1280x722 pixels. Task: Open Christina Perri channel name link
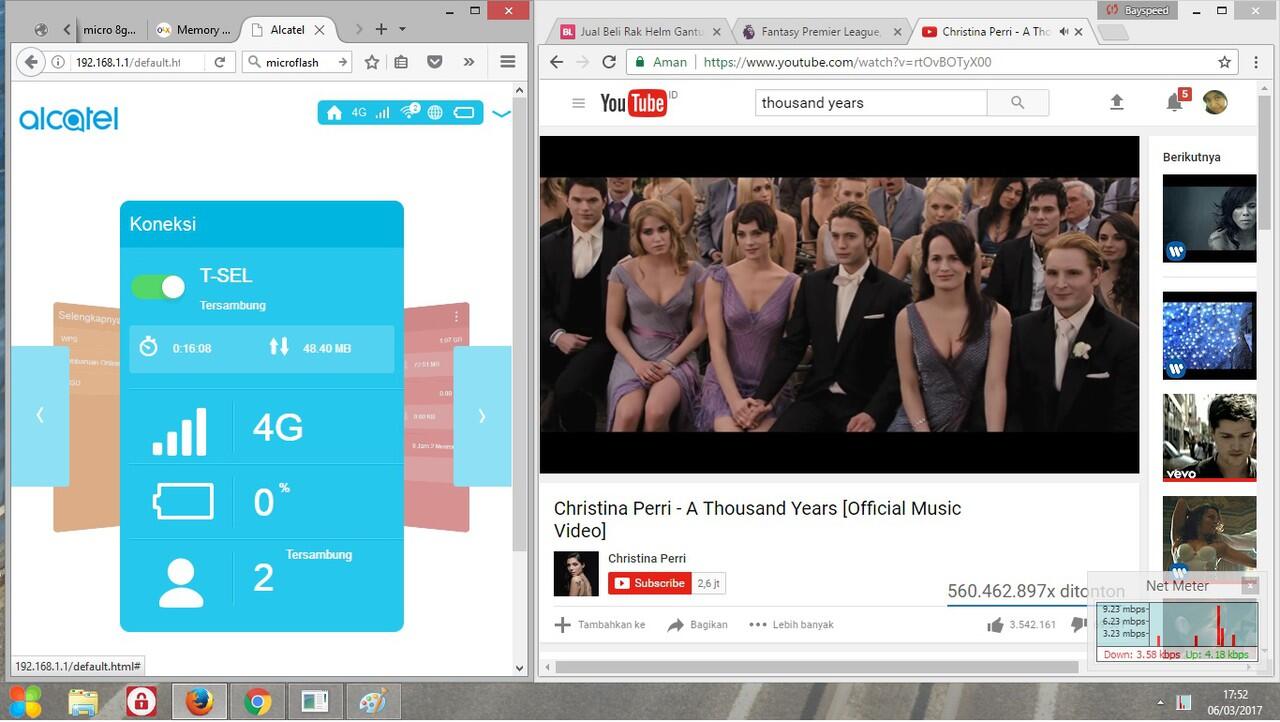tap(647, 559)
